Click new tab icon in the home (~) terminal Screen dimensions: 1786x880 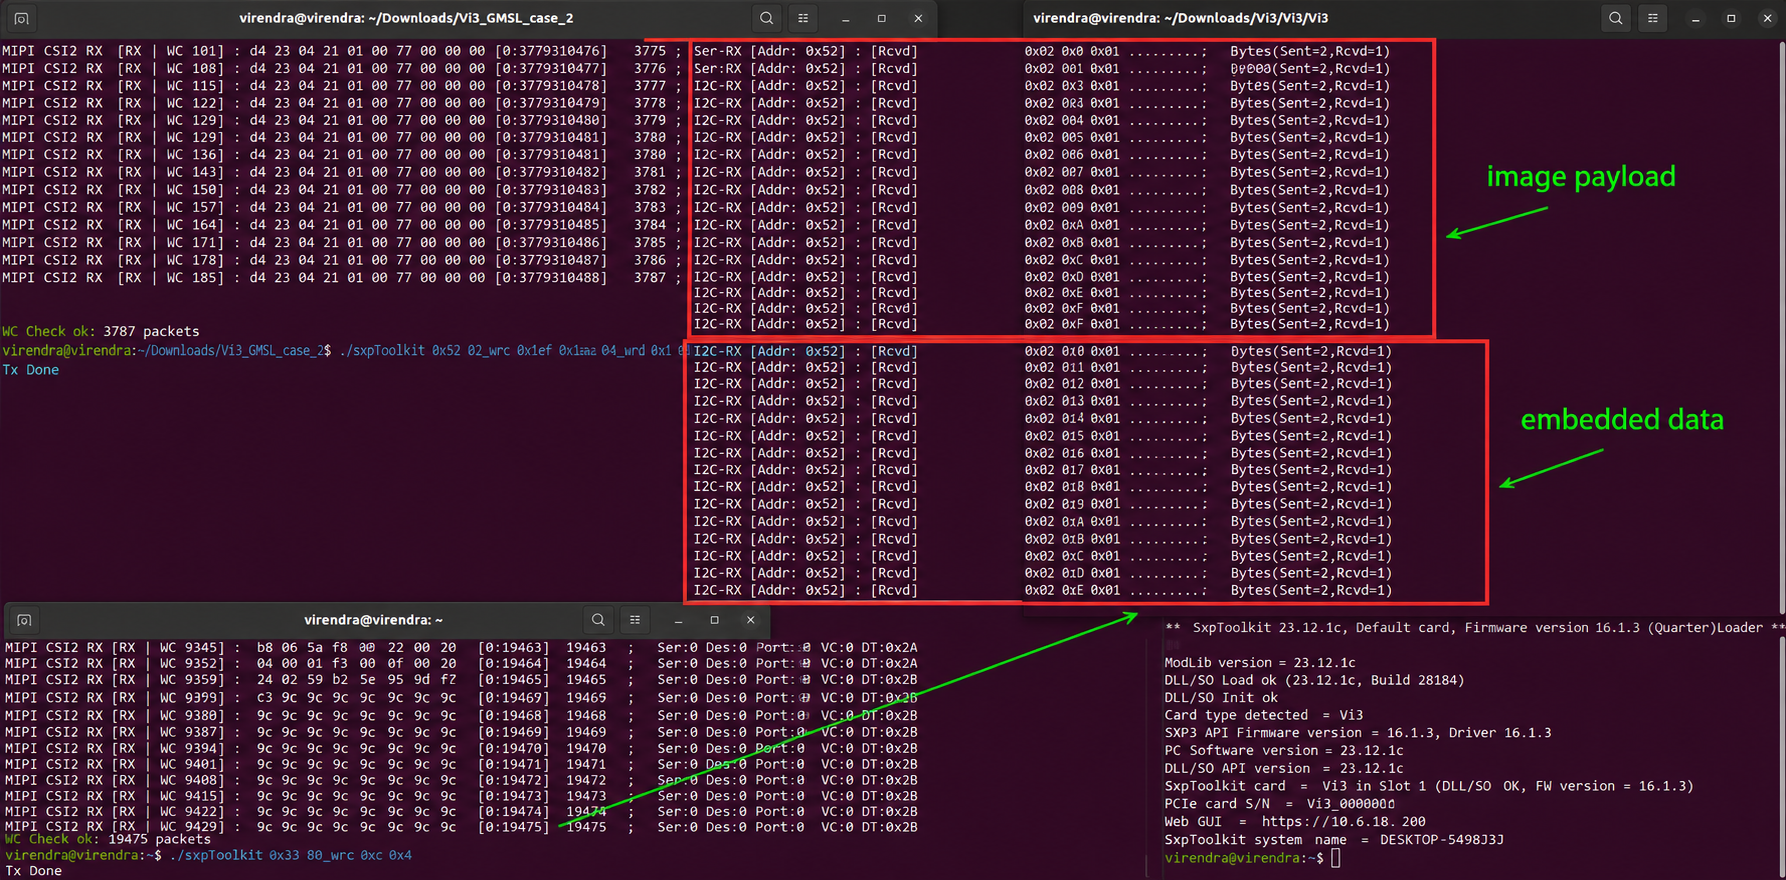click(x=25, y=620)
